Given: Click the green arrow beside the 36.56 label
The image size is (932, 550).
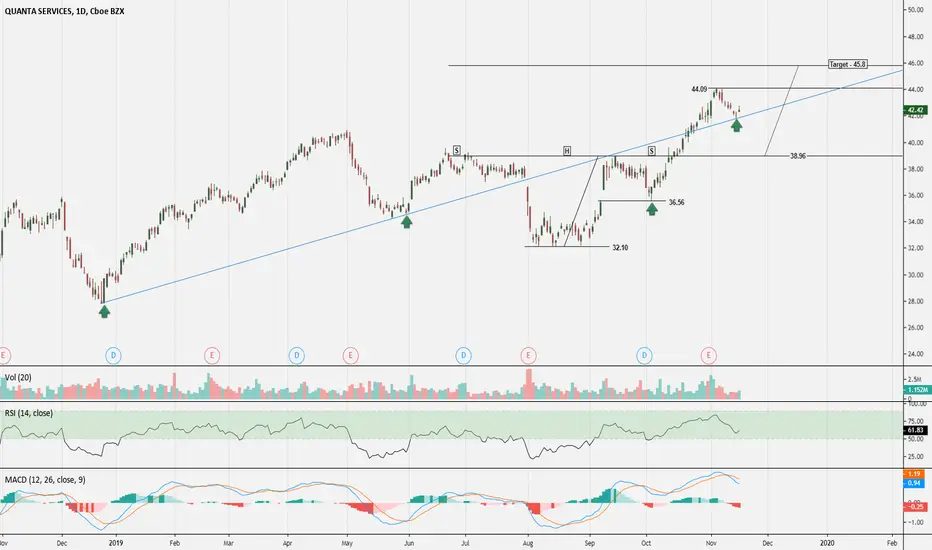Looking at the screenshot, I should click(x=652, y=209).
